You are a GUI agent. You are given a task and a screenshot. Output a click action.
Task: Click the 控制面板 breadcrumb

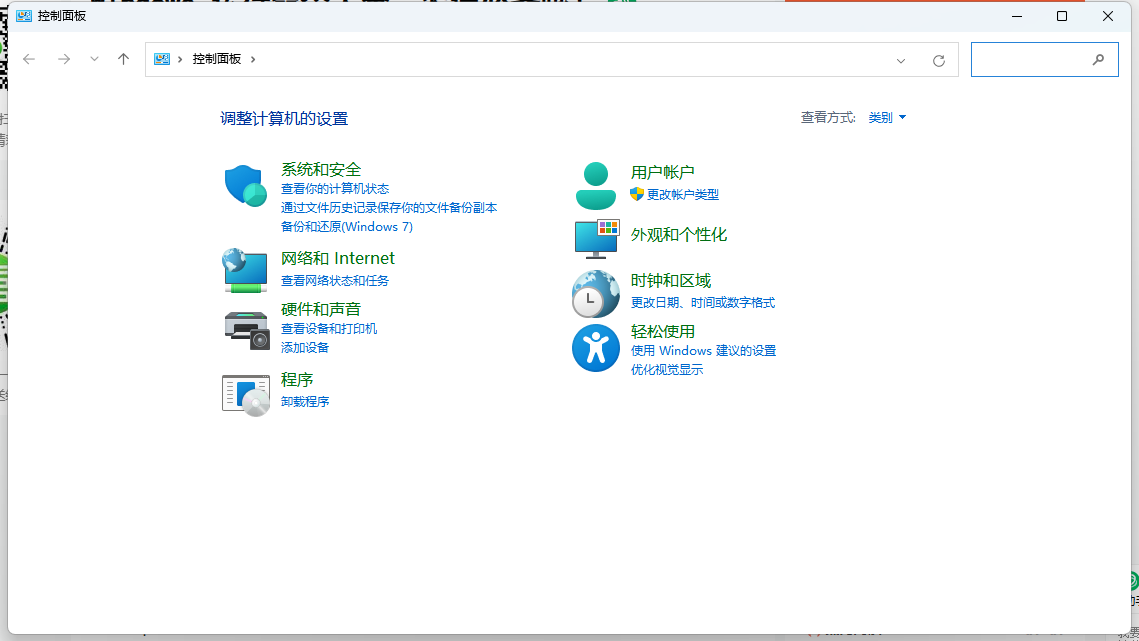(216, 60)
